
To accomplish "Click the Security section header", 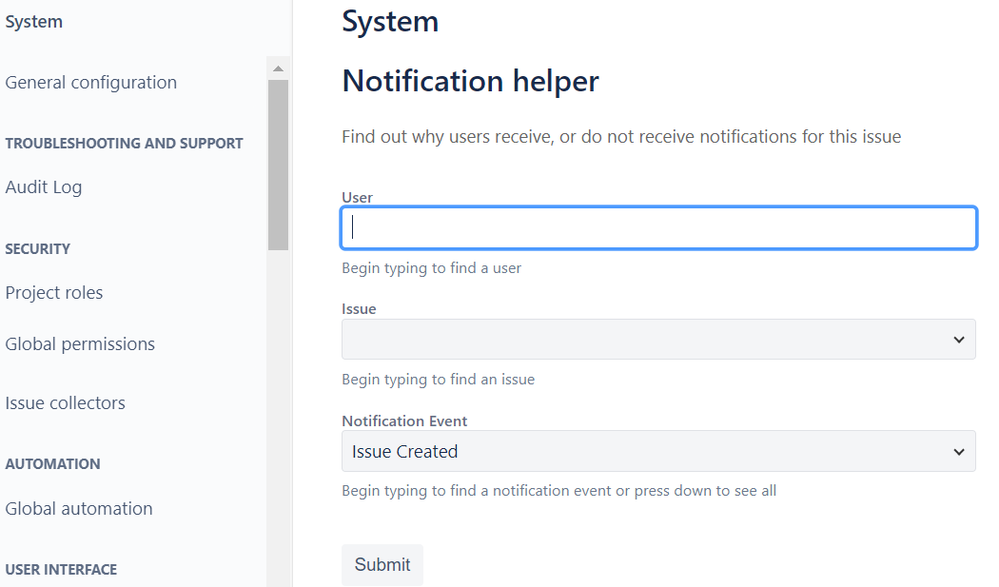I will tap(38, 249).
